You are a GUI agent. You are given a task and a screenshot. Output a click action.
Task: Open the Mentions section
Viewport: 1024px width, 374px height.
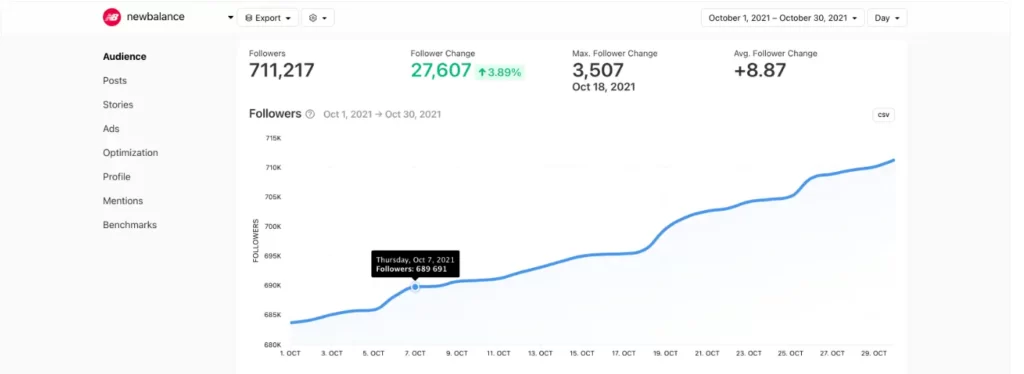tap(123, 201)
